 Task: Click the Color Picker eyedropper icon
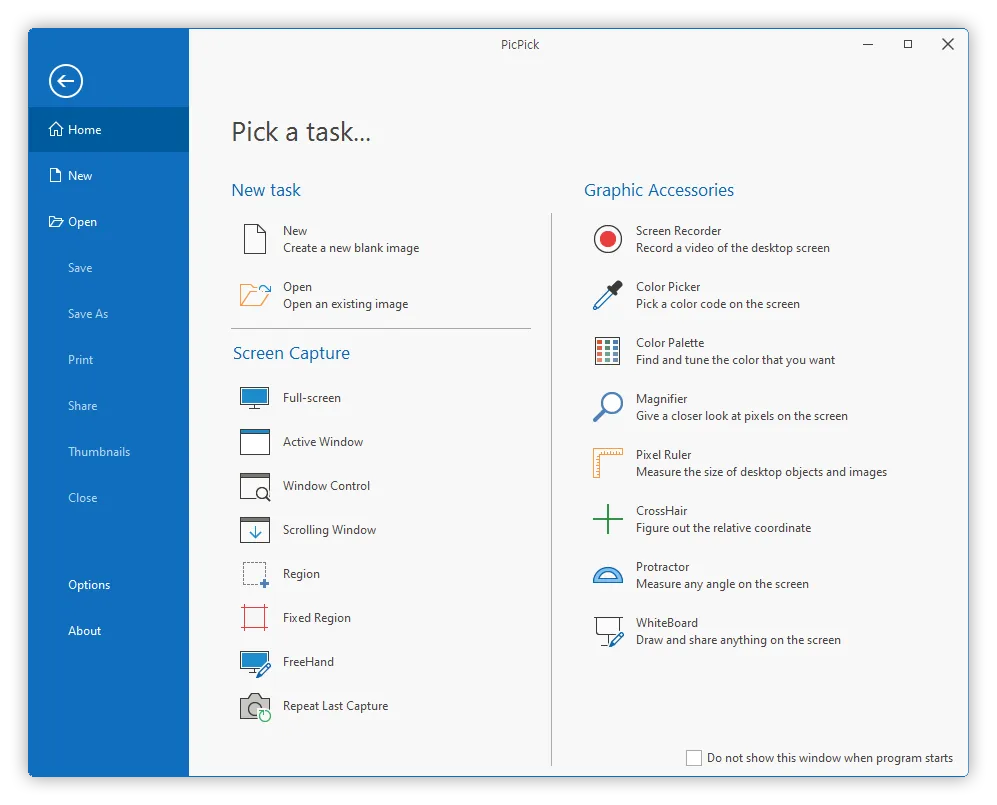coord(608,295)
